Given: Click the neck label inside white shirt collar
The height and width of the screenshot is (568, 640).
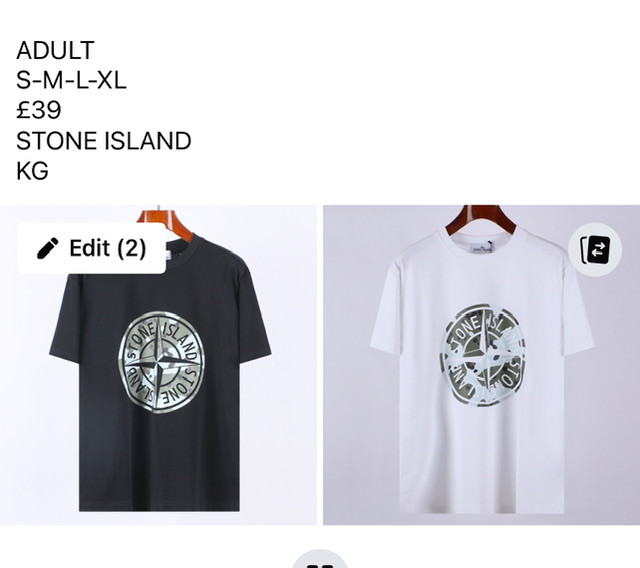Looking at the screenshot, I should click(483, 247).
